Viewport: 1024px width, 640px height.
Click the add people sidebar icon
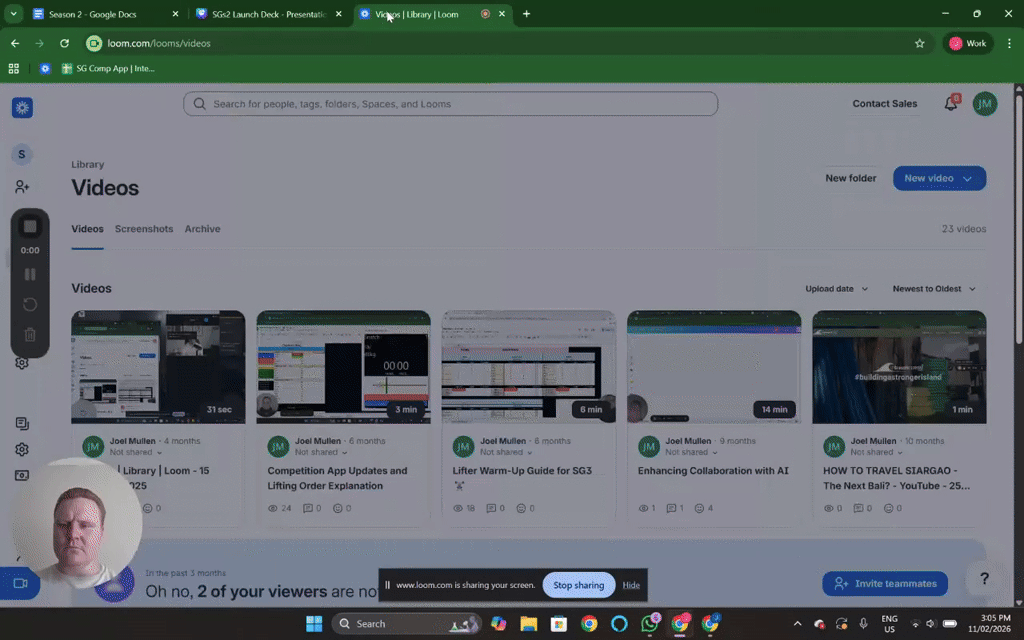(22, 187)
